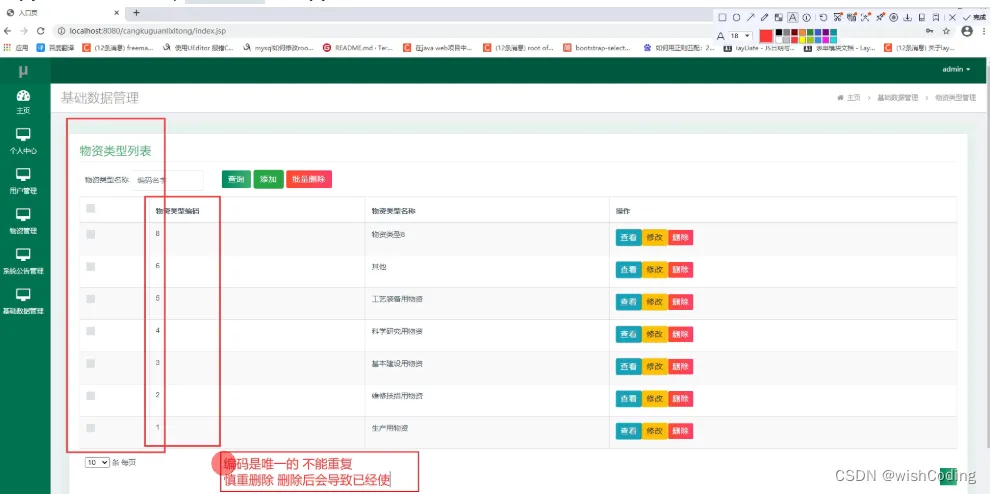Pick the black color swatch
Image resolution: width=991 pixels, height=494 pixels.
(779, 32)
